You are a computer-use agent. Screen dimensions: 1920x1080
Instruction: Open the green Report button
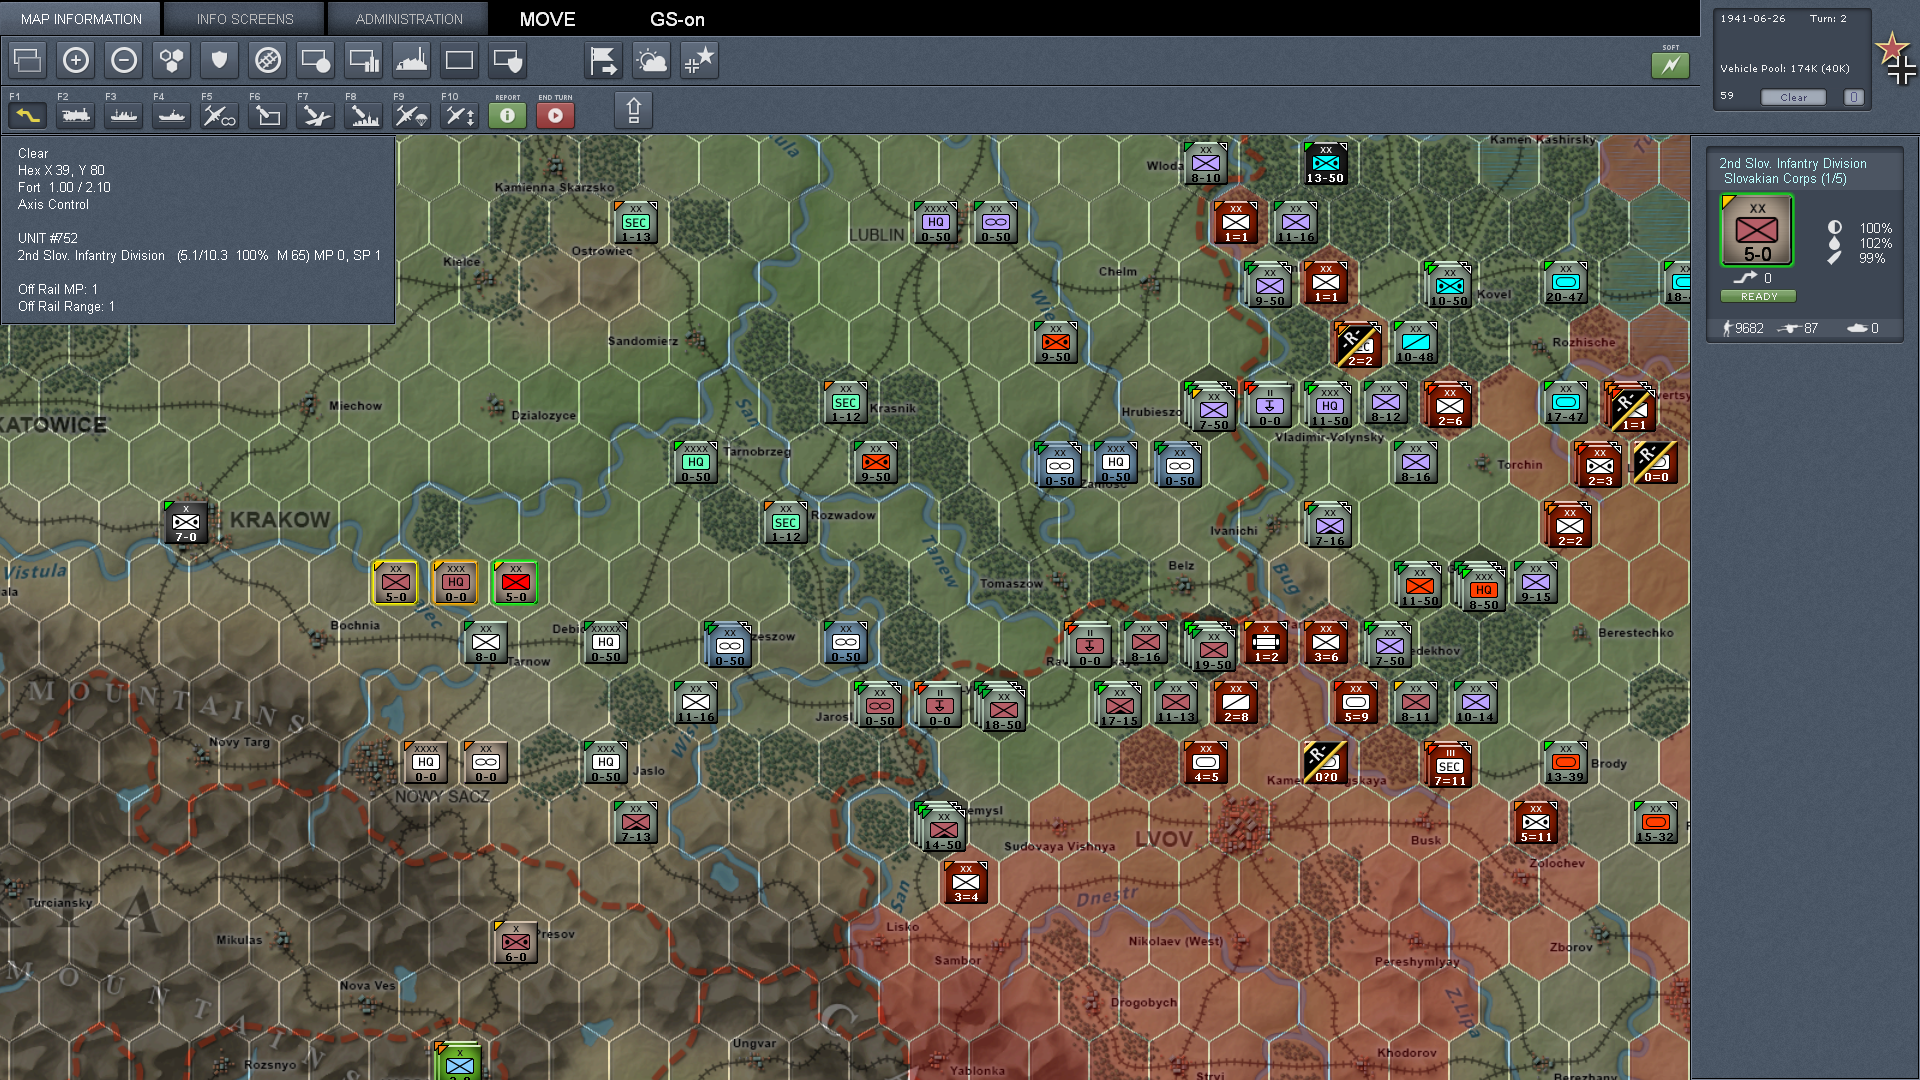click(507, 116)
